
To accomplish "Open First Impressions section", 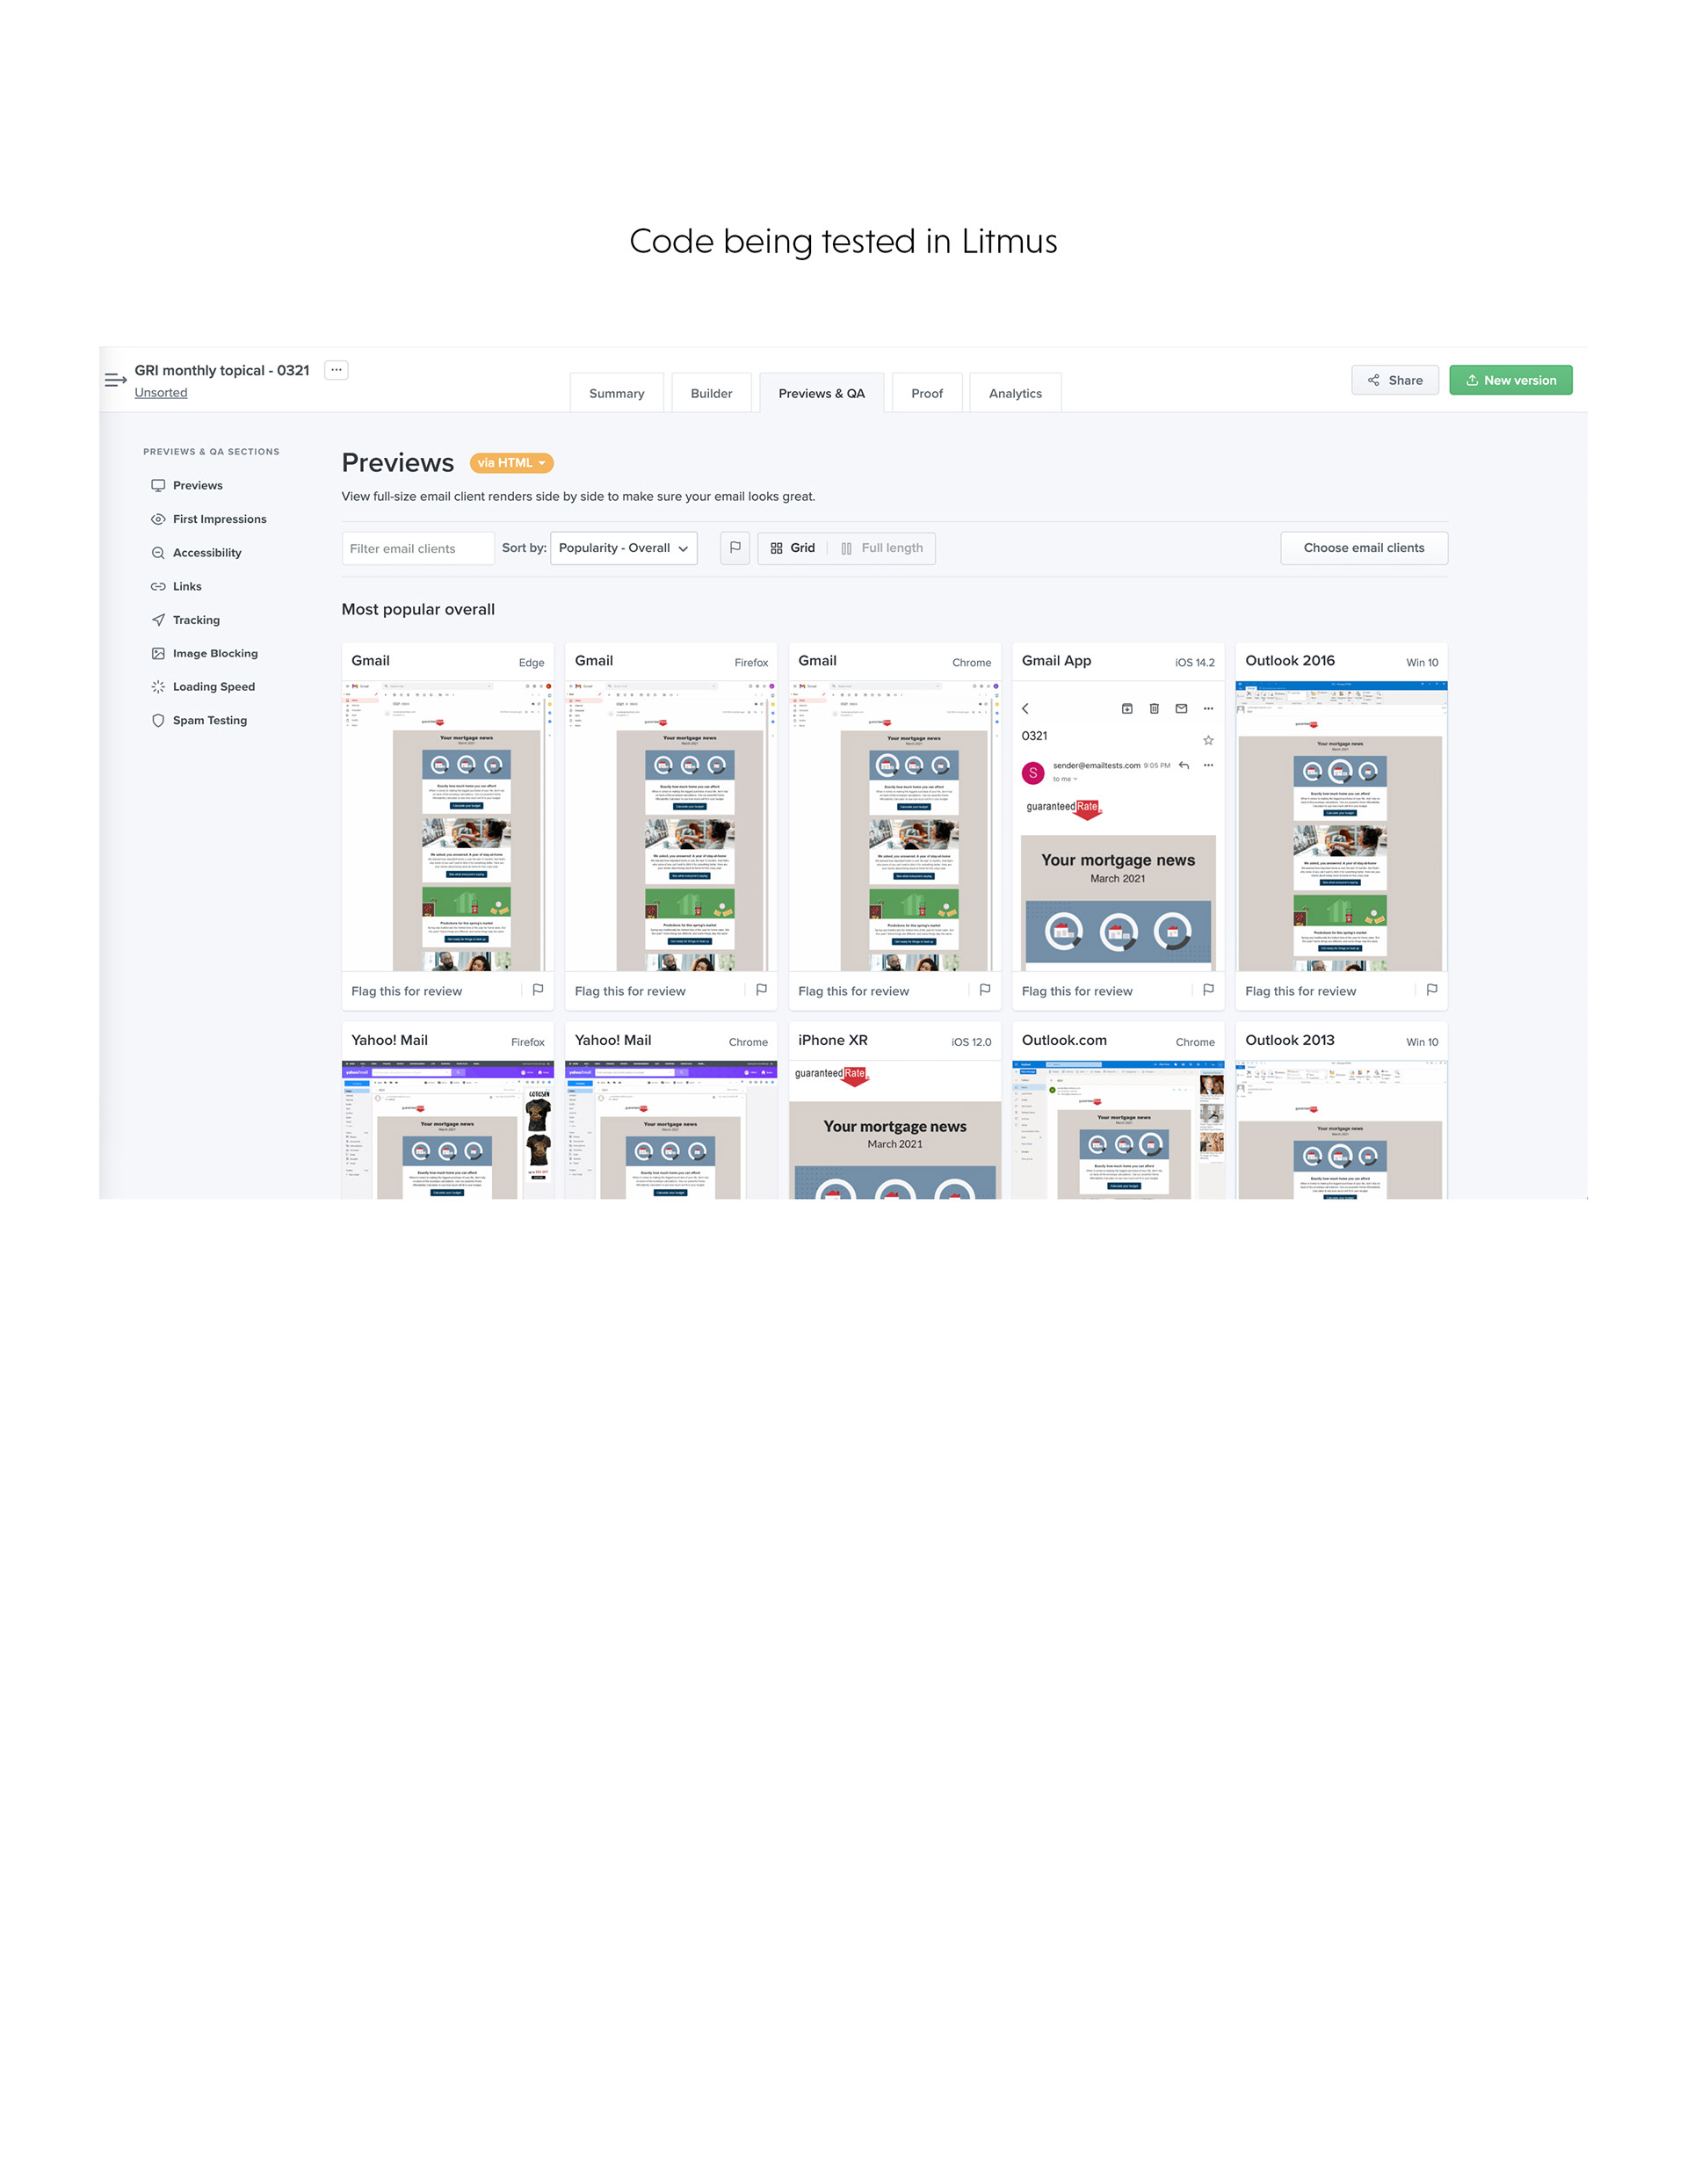I will 209,519.
